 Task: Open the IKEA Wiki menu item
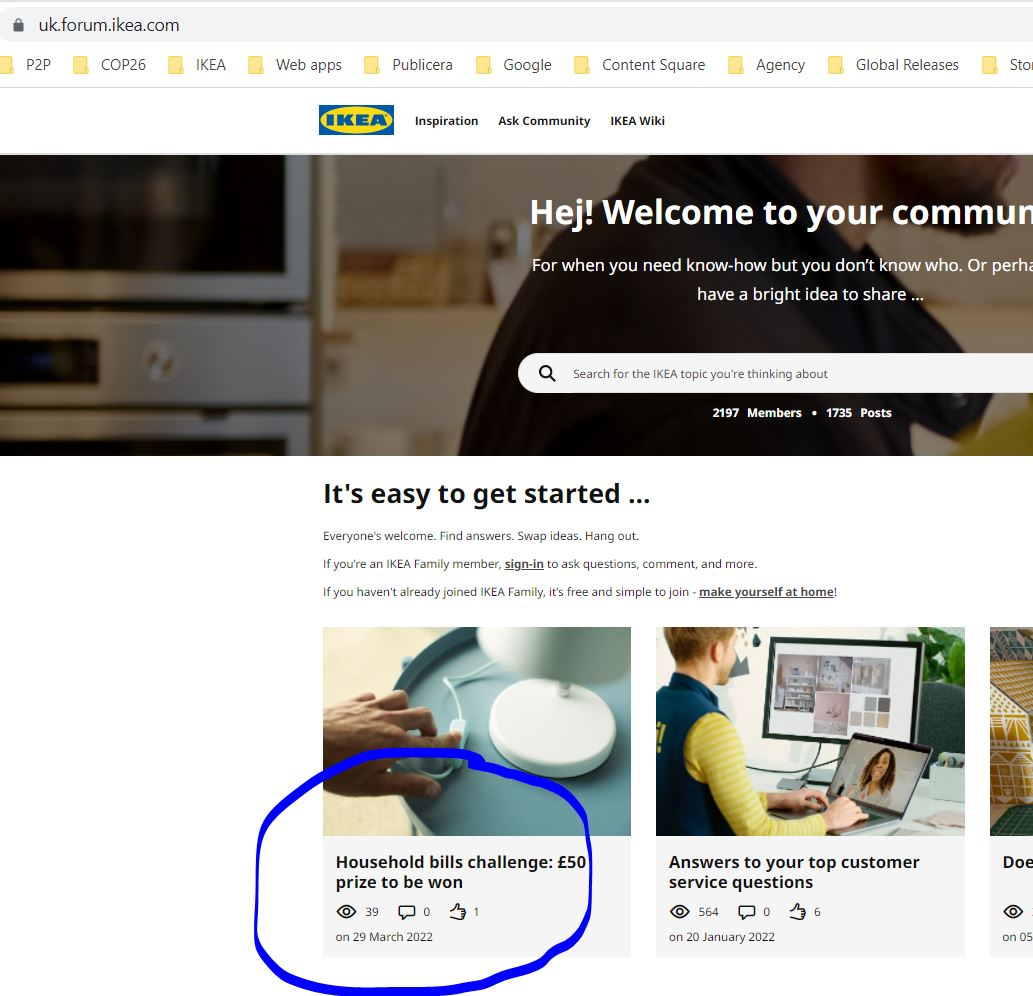point(637,121)
